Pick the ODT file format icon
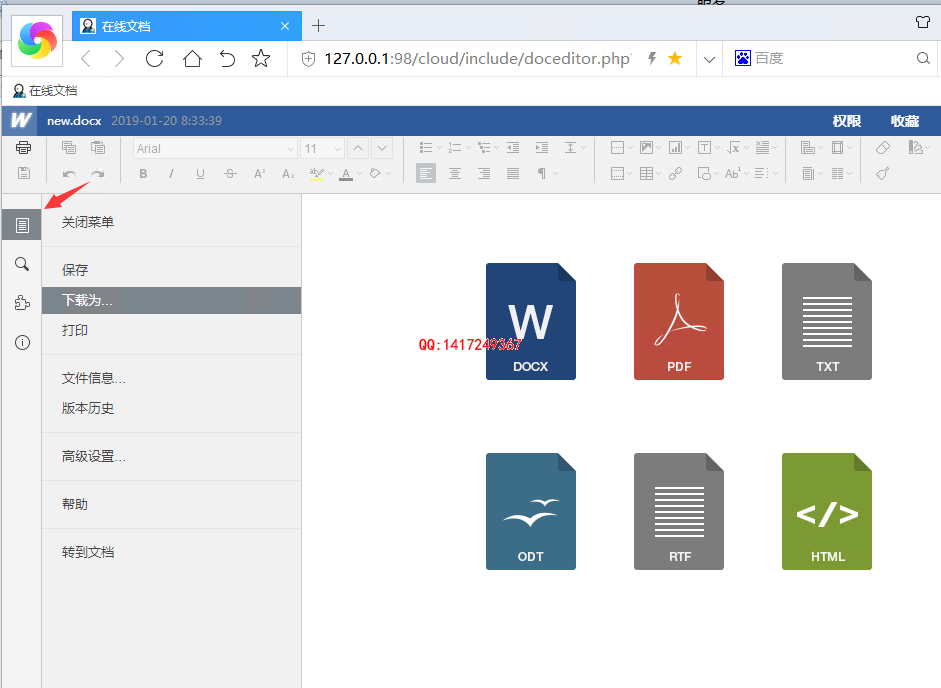Screen dimensions: 941x688 530,511
